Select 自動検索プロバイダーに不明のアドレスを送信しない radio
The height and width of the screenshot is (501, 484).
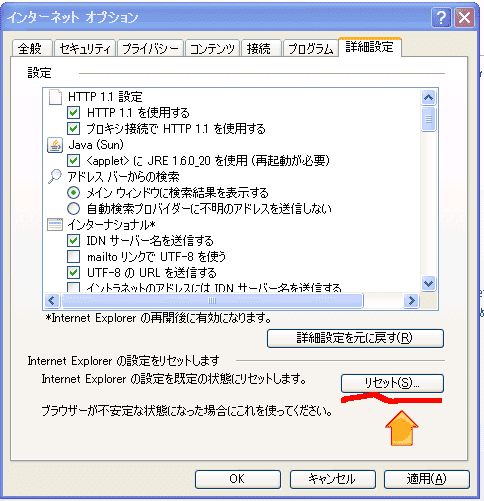pyautogui.click(x=73, y=209)
